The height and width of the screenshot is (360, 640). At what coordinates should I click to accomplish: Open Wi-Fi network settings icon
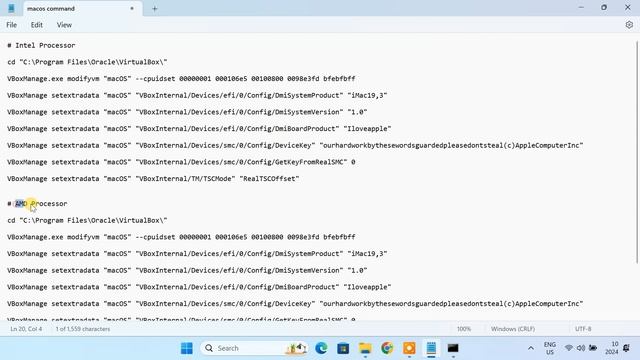tap(569, 348)
